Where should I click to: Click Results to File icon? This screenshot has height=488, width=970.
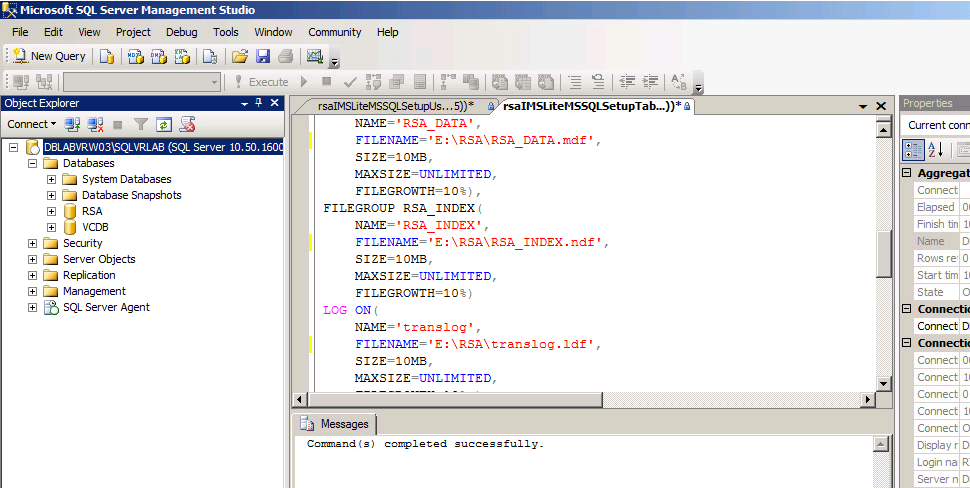[x=546, y=82]
